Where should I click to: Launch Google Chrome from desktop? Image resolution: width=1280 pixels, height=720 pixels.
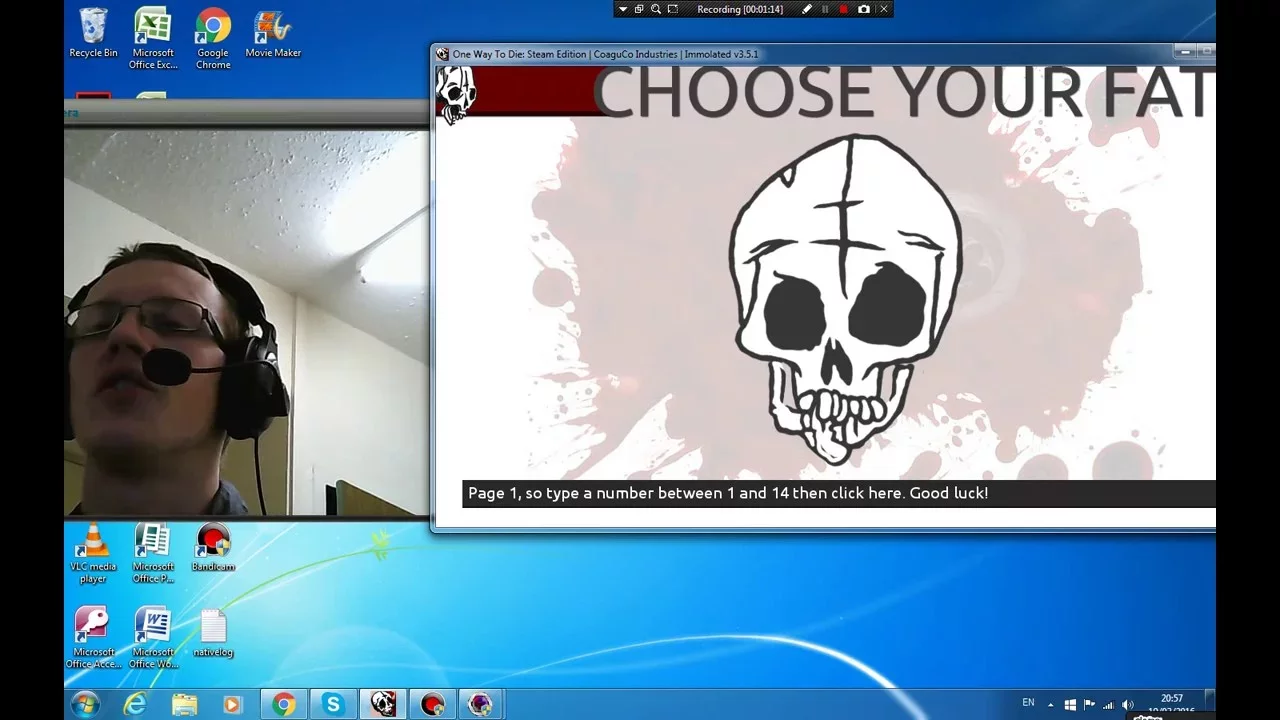[x=213, y=39]
